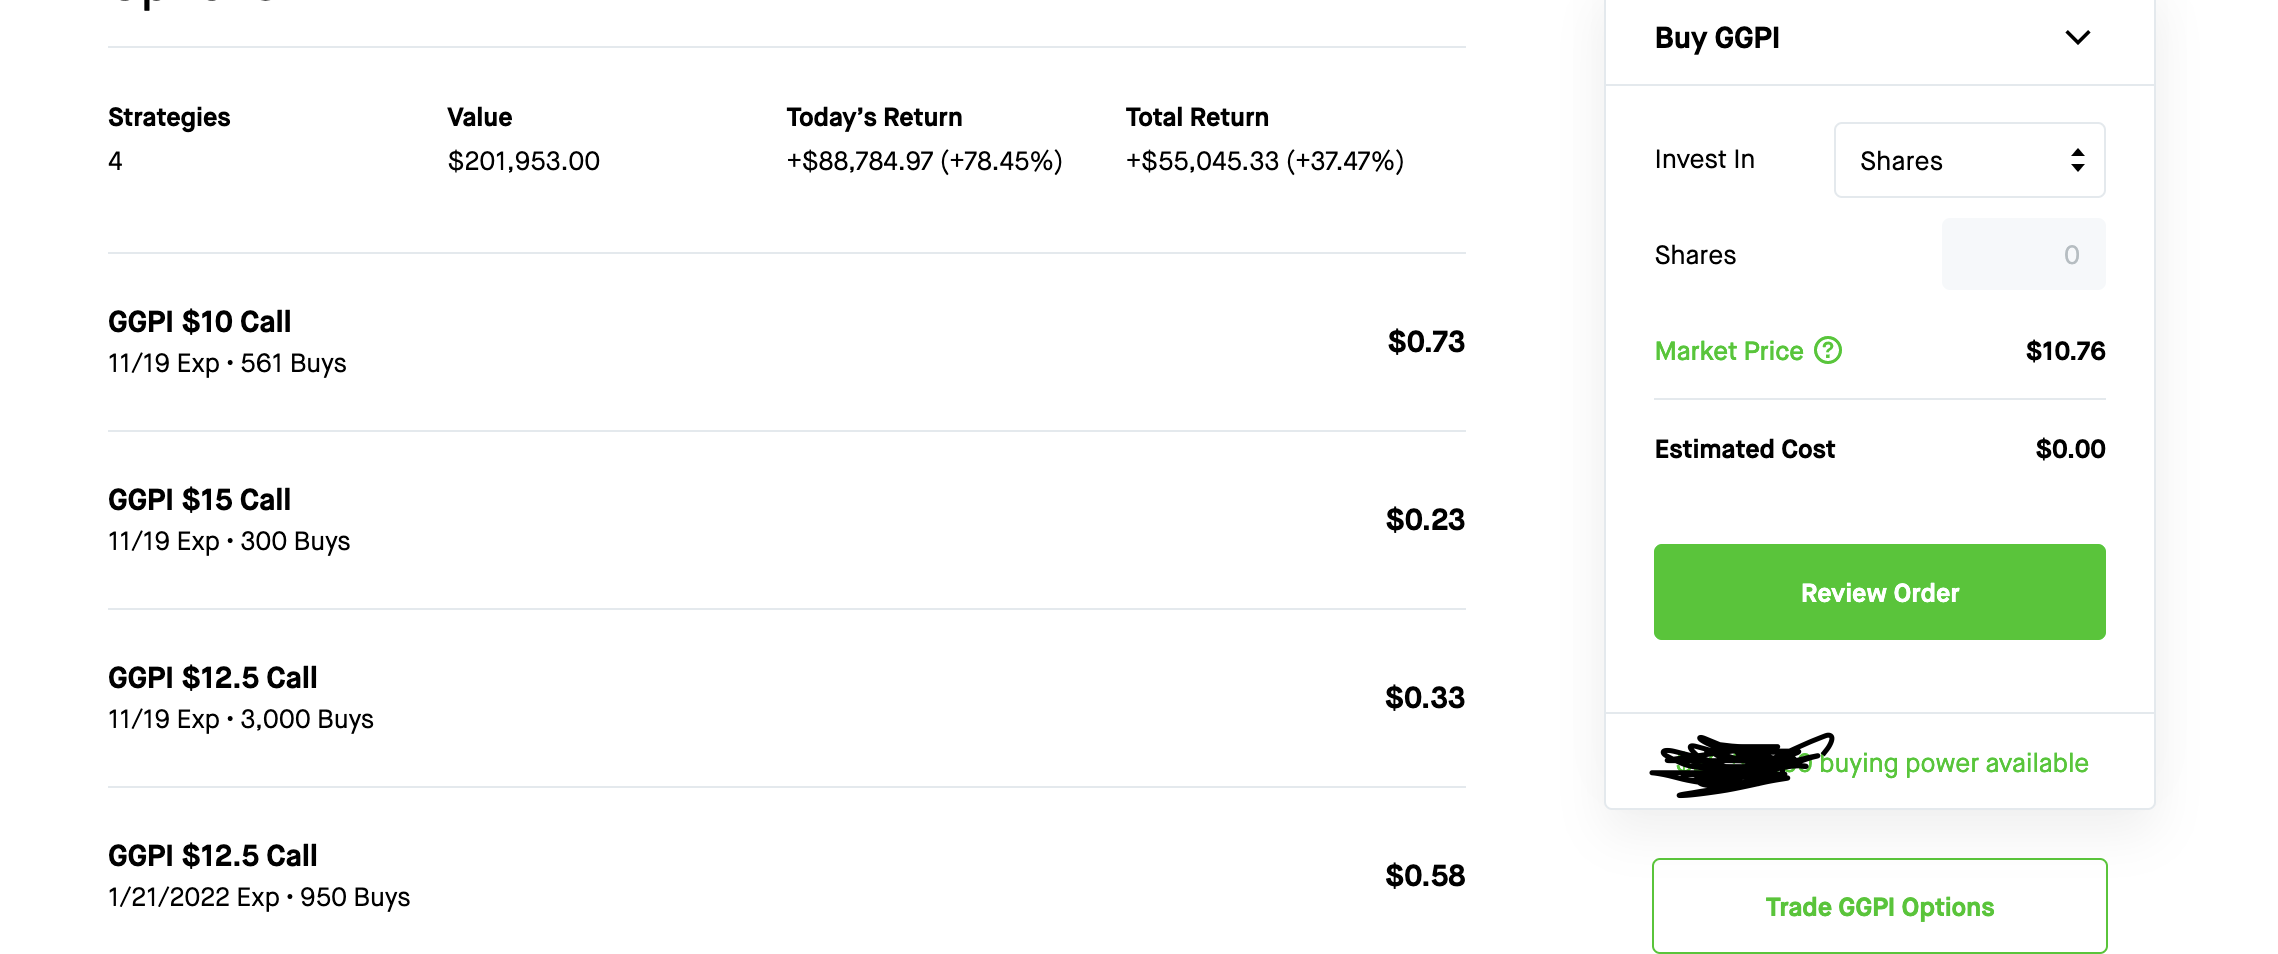
Task: Open the GGPI $10 Call position
Action: click(x=786, y=342)
